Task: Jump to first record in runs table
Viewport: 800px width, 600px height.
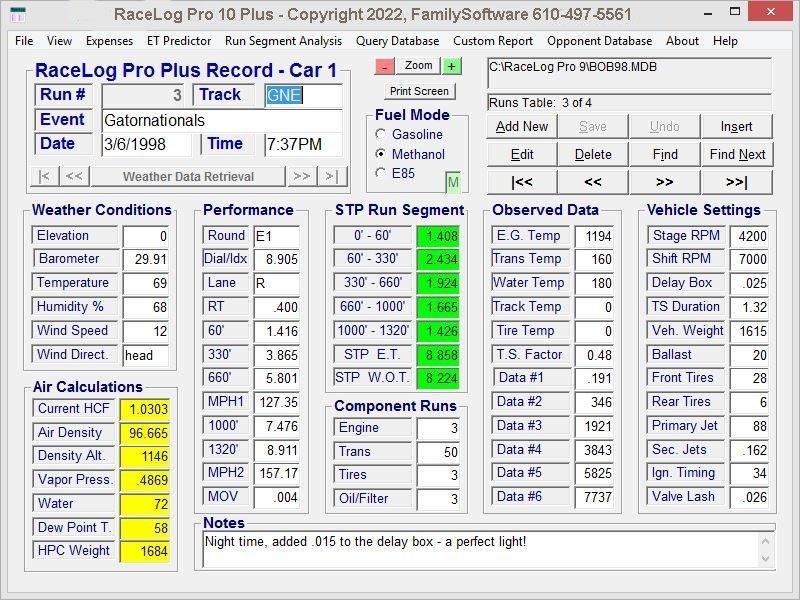Action: pyautogui.click(x=522, y=183)
